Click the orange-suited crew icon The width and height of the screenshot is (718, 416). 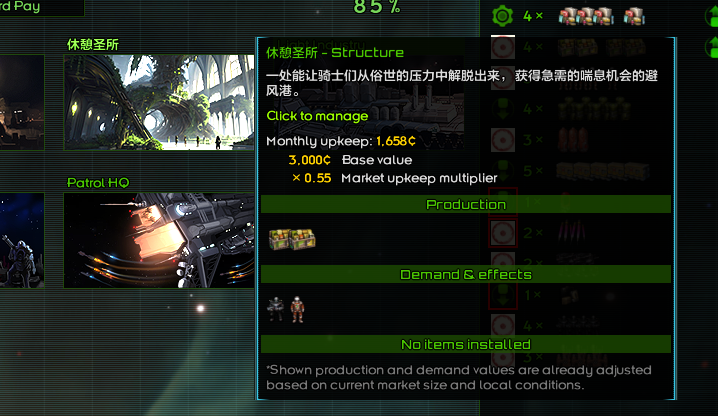coord(298,309)
